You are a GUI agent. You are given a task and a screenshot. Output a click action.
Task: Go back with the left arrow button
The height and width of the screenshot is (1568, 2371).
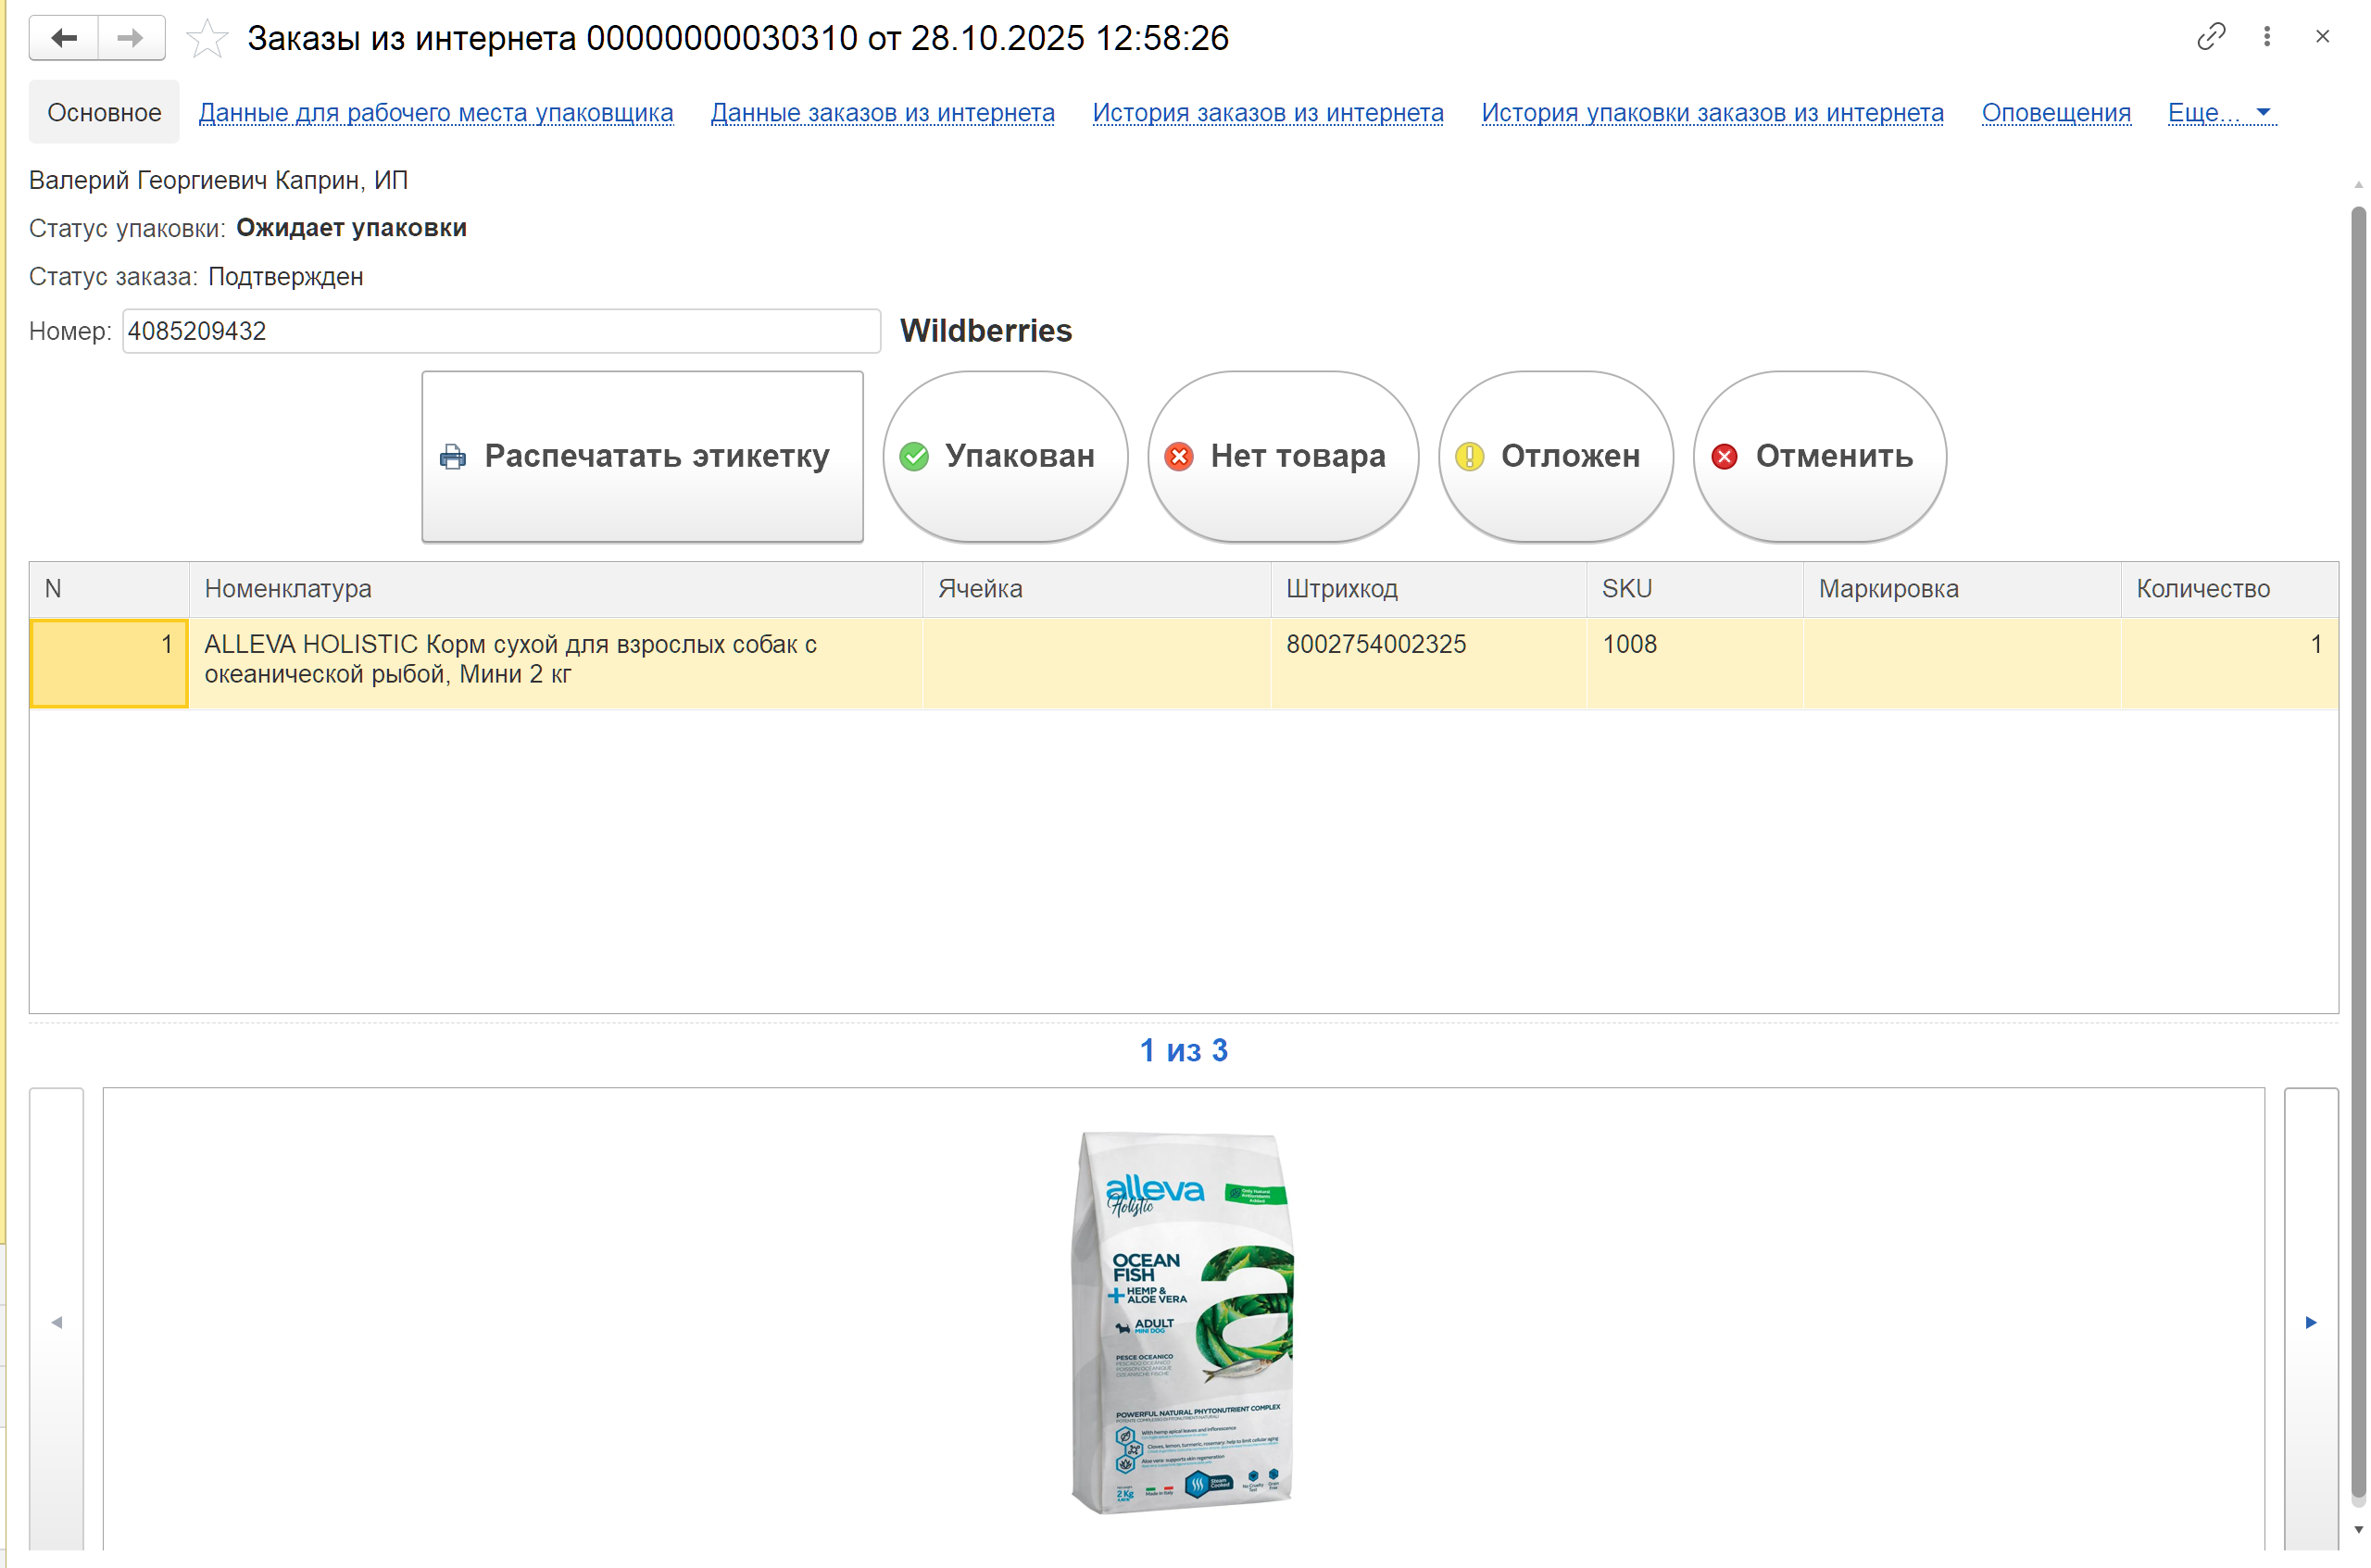tap(64, 38)
